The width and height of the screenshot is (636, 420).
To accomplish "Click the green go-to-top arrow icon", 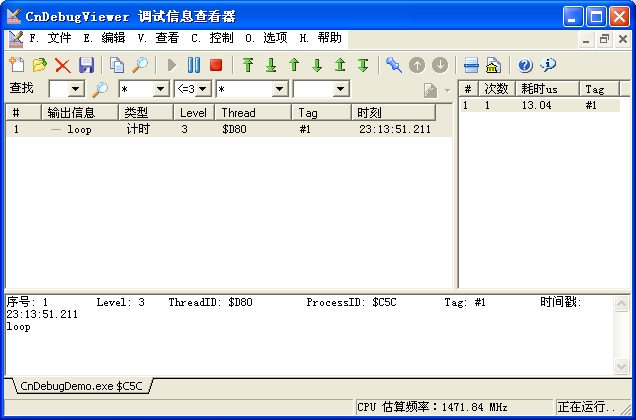I will pos(248,65).
